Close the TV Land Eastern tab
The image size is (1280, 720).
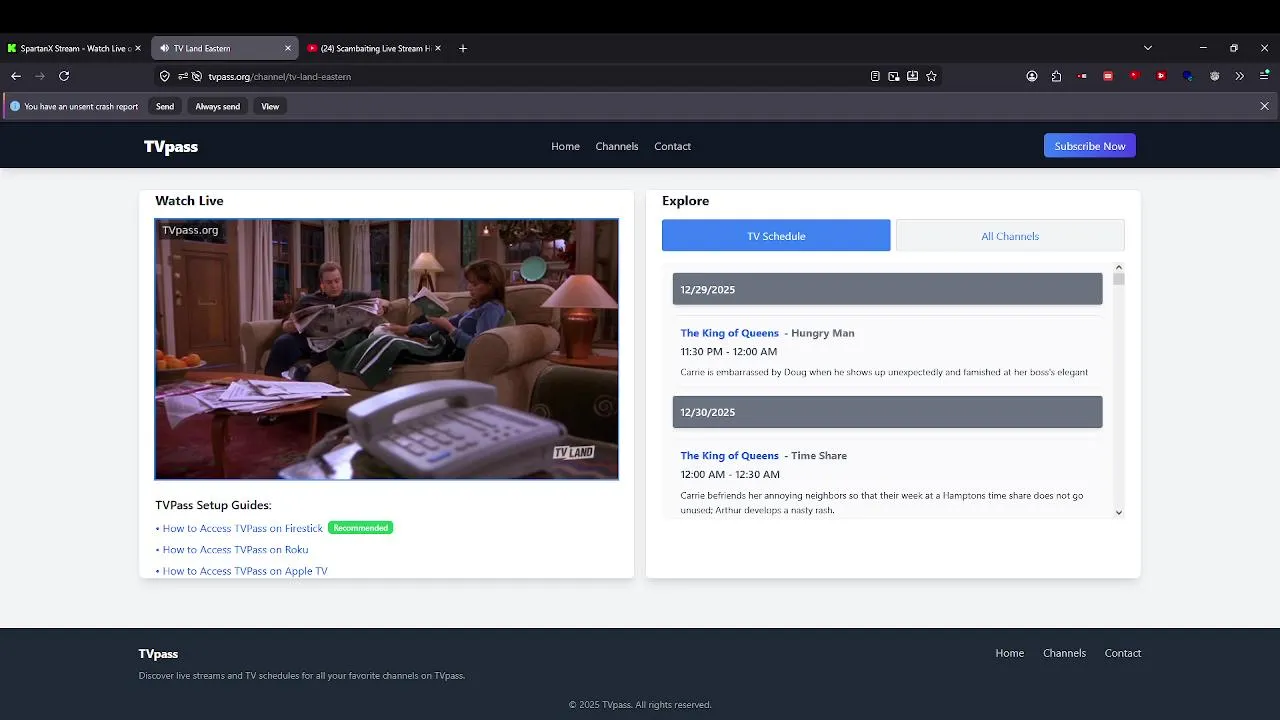click(288, 48)
